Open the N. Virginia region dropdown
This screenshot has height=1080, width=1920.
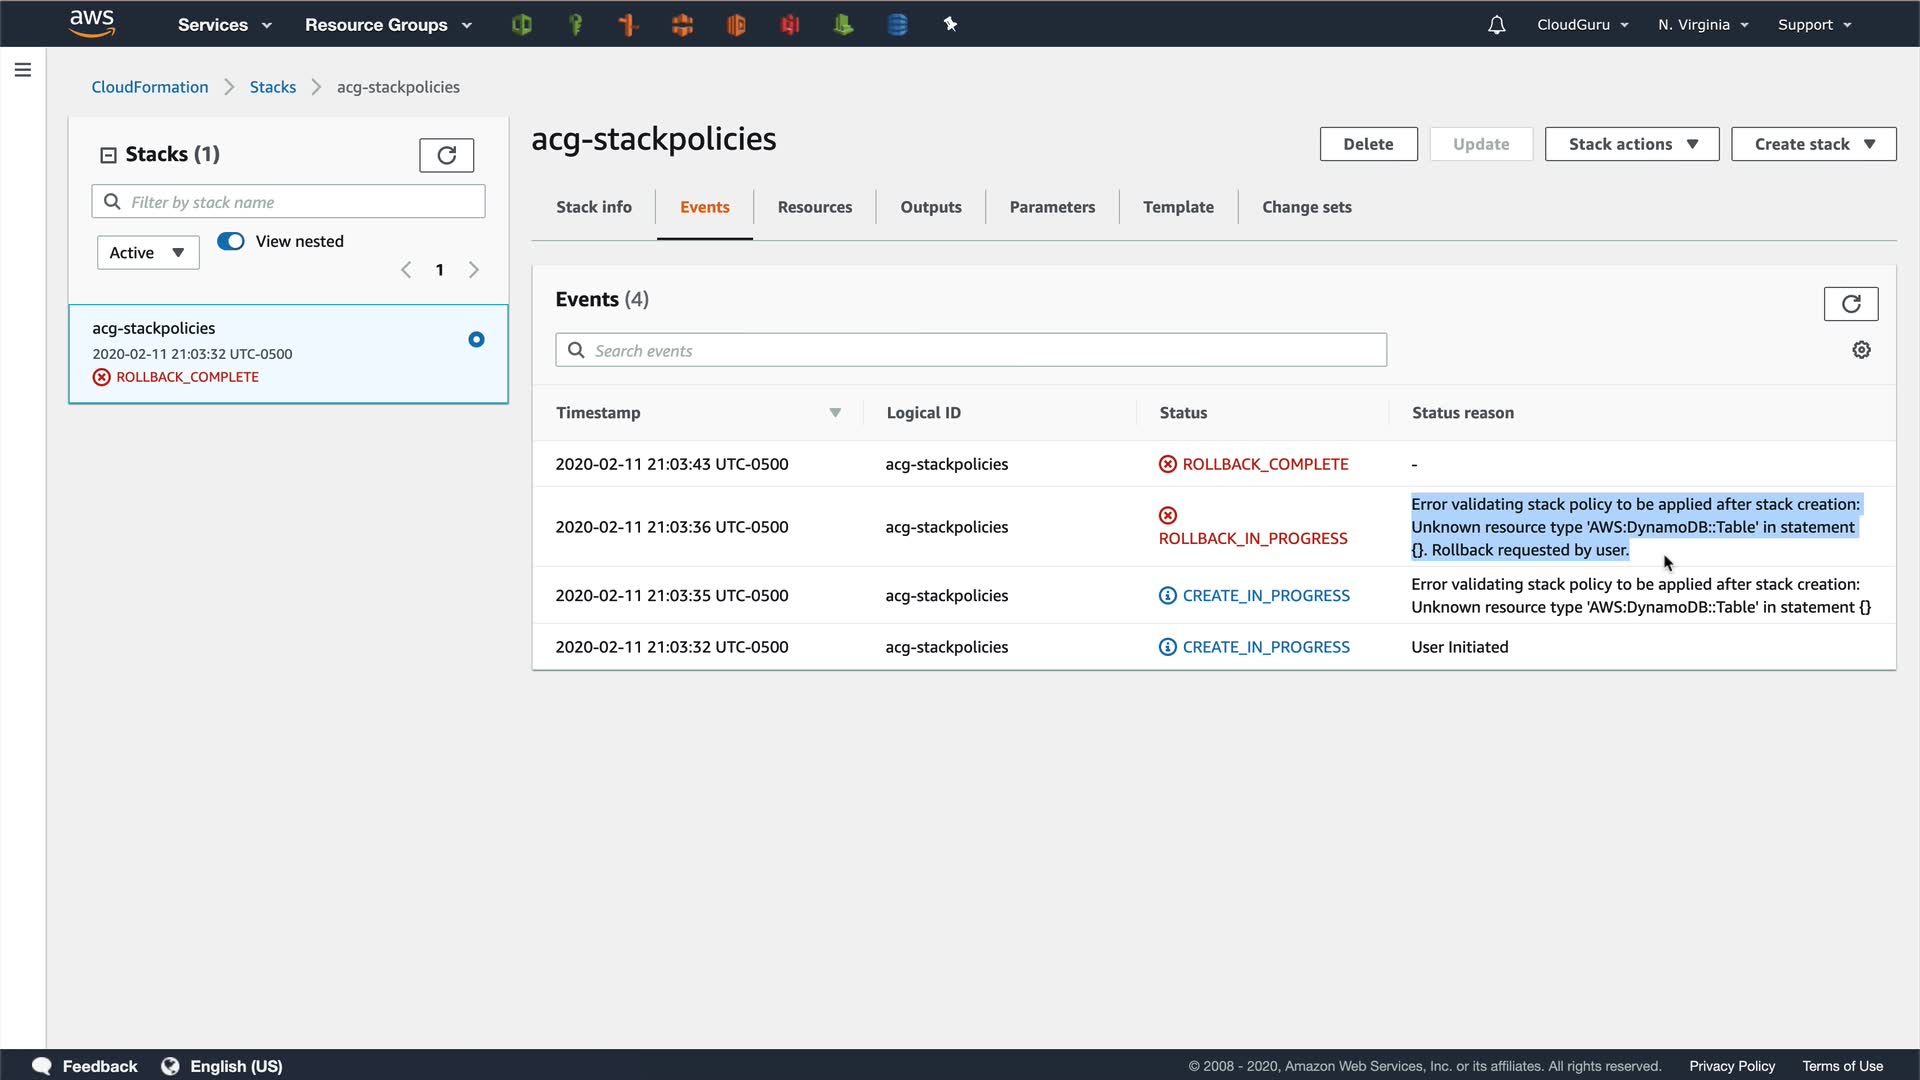(x=1702, y=25)
